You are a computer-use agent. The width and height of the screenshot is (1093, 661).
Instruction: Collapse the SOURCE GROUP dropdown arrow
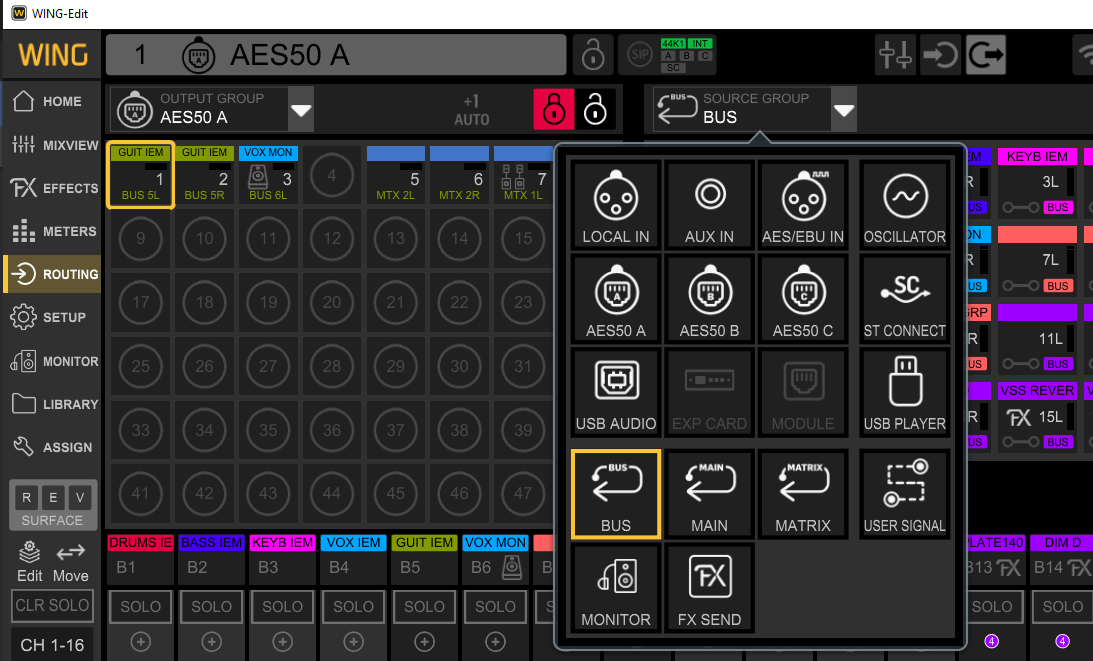(843, 109)
